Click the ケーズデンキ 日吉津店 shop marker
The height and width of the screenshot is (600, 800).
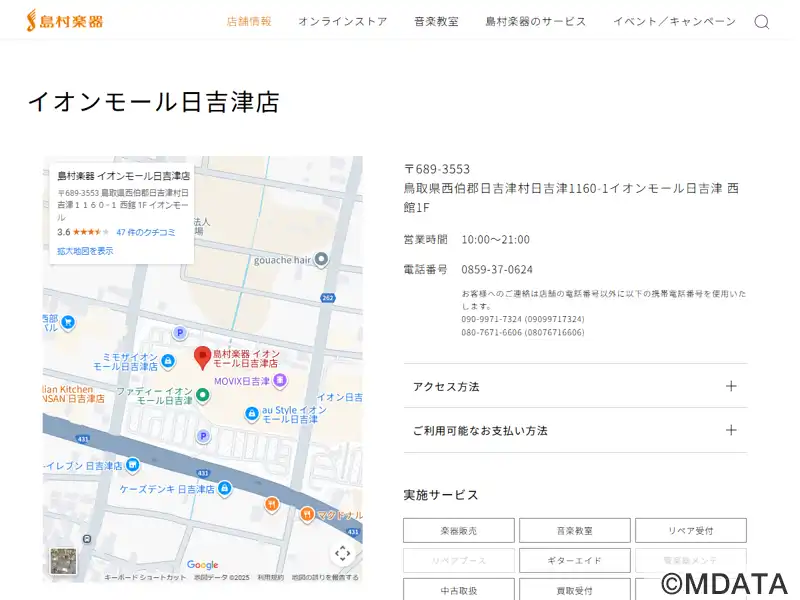[224, 488]
